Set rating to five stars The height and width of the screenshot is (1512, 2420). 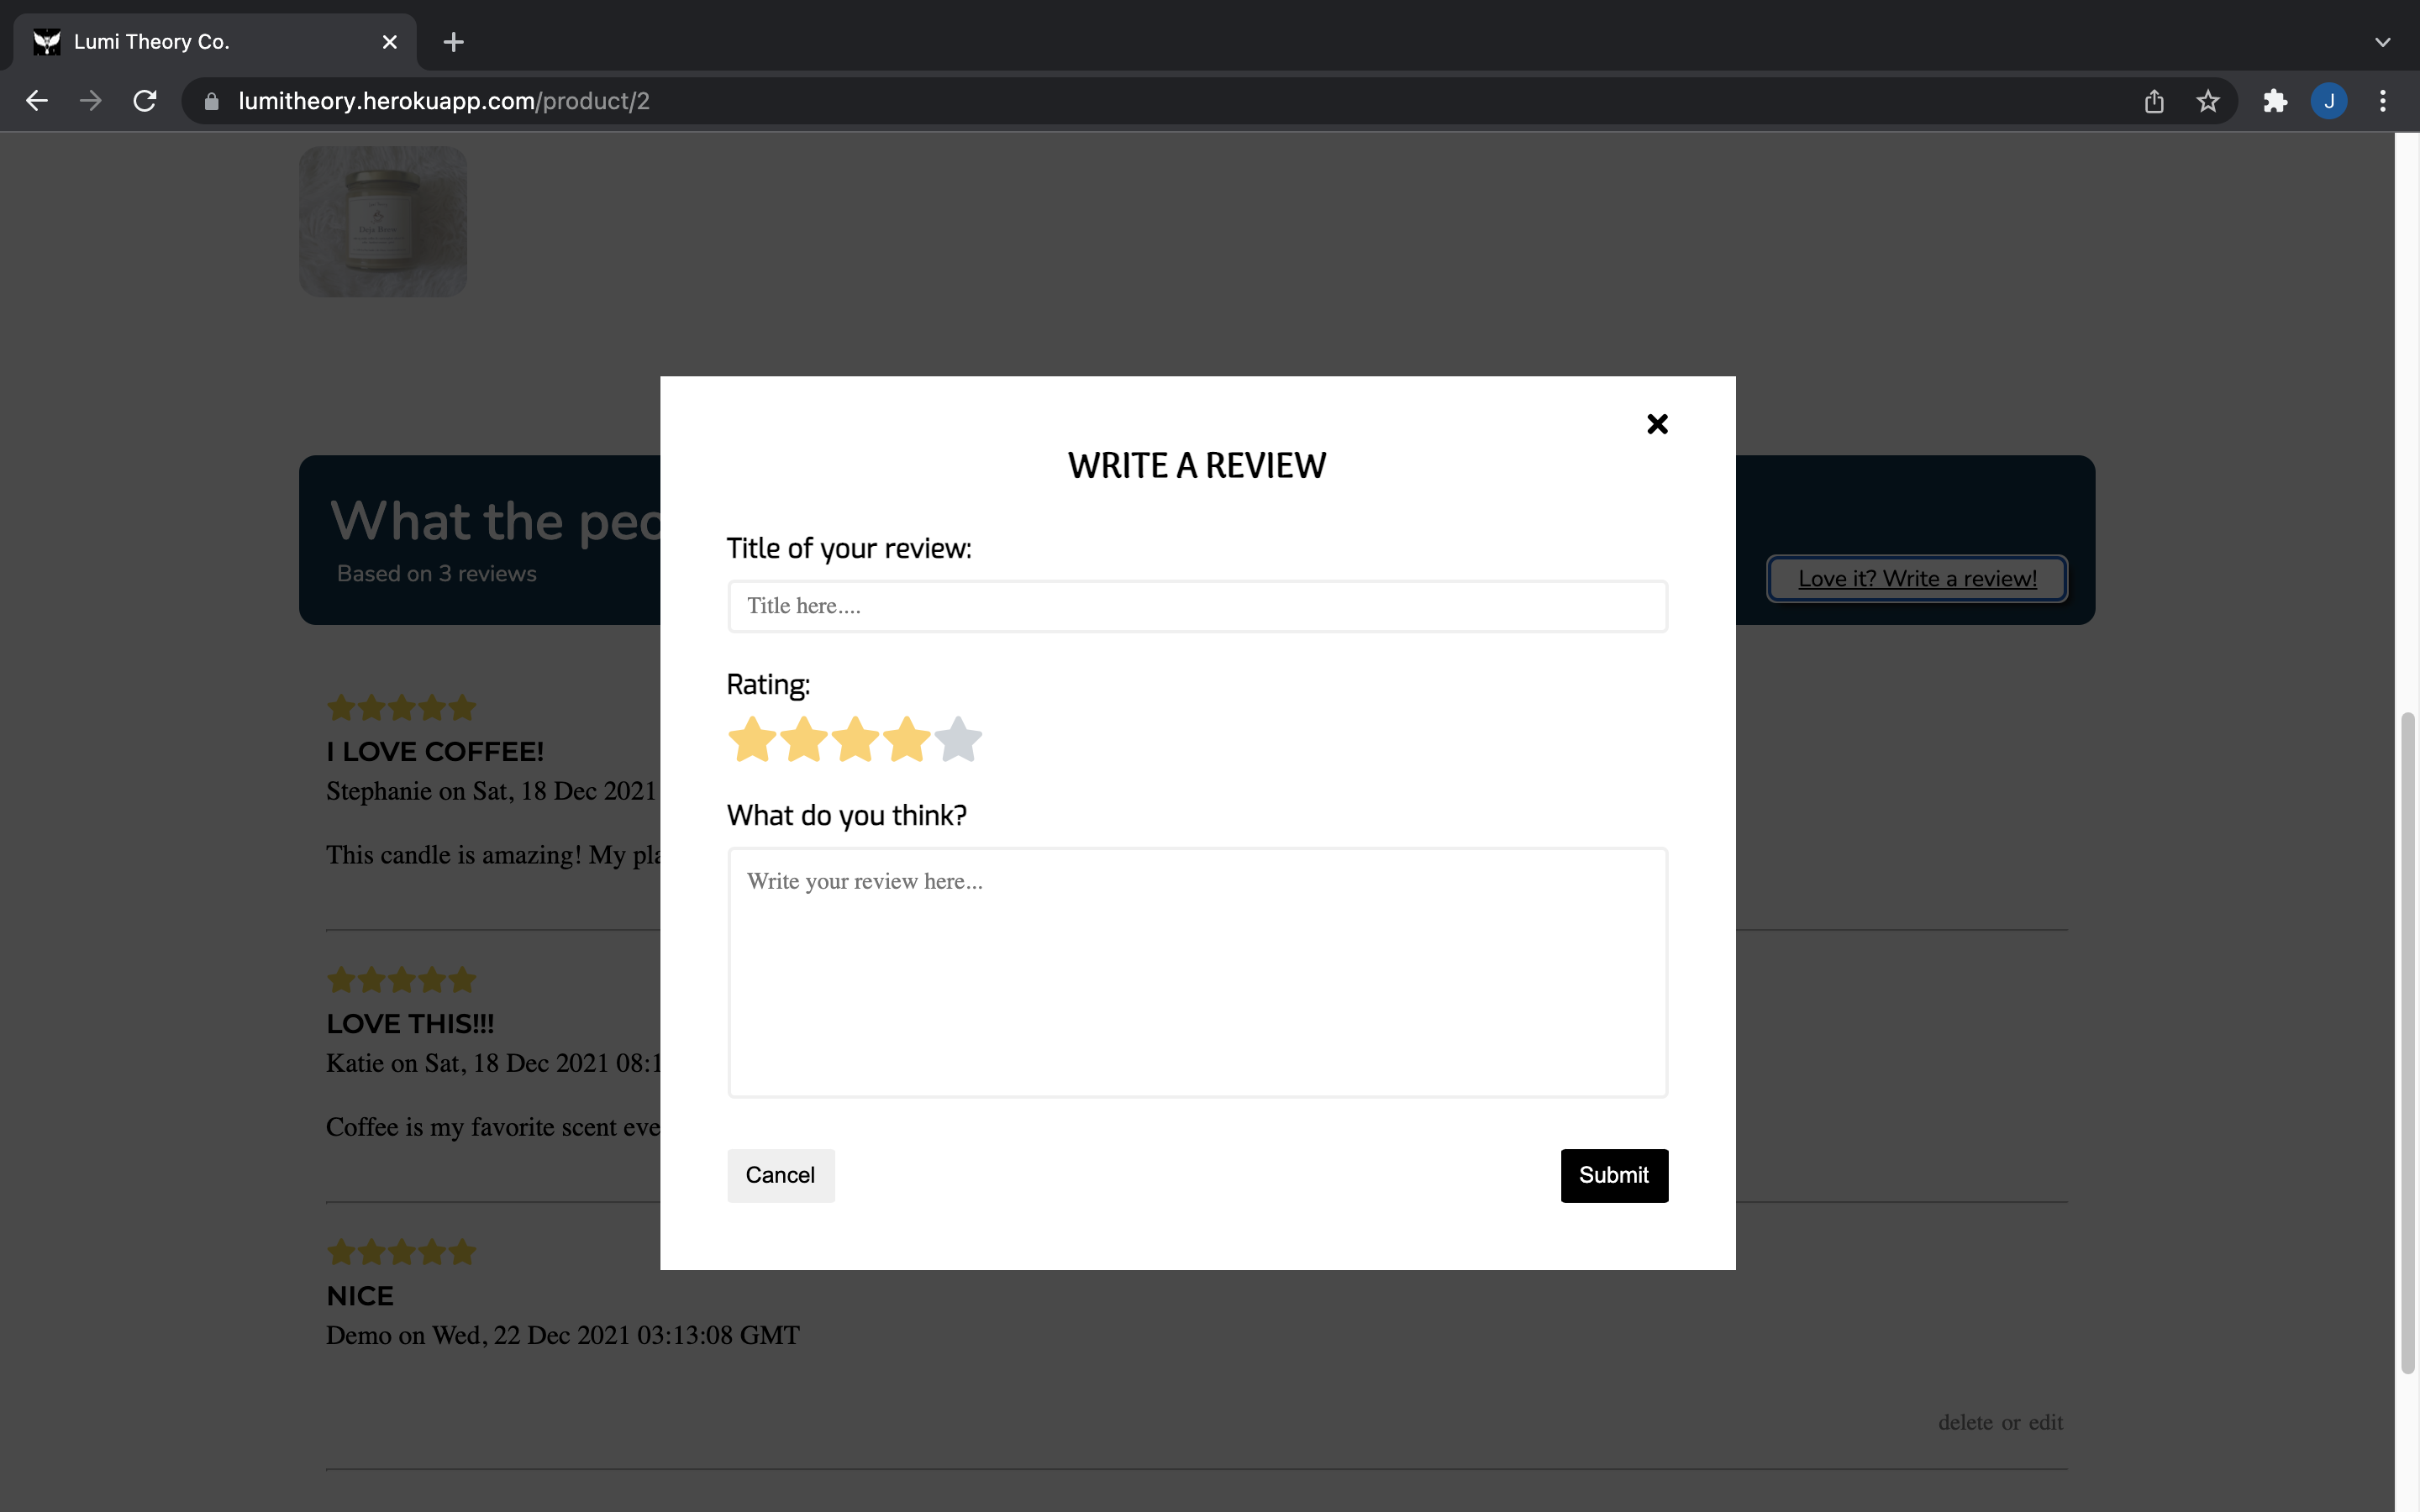958,740
